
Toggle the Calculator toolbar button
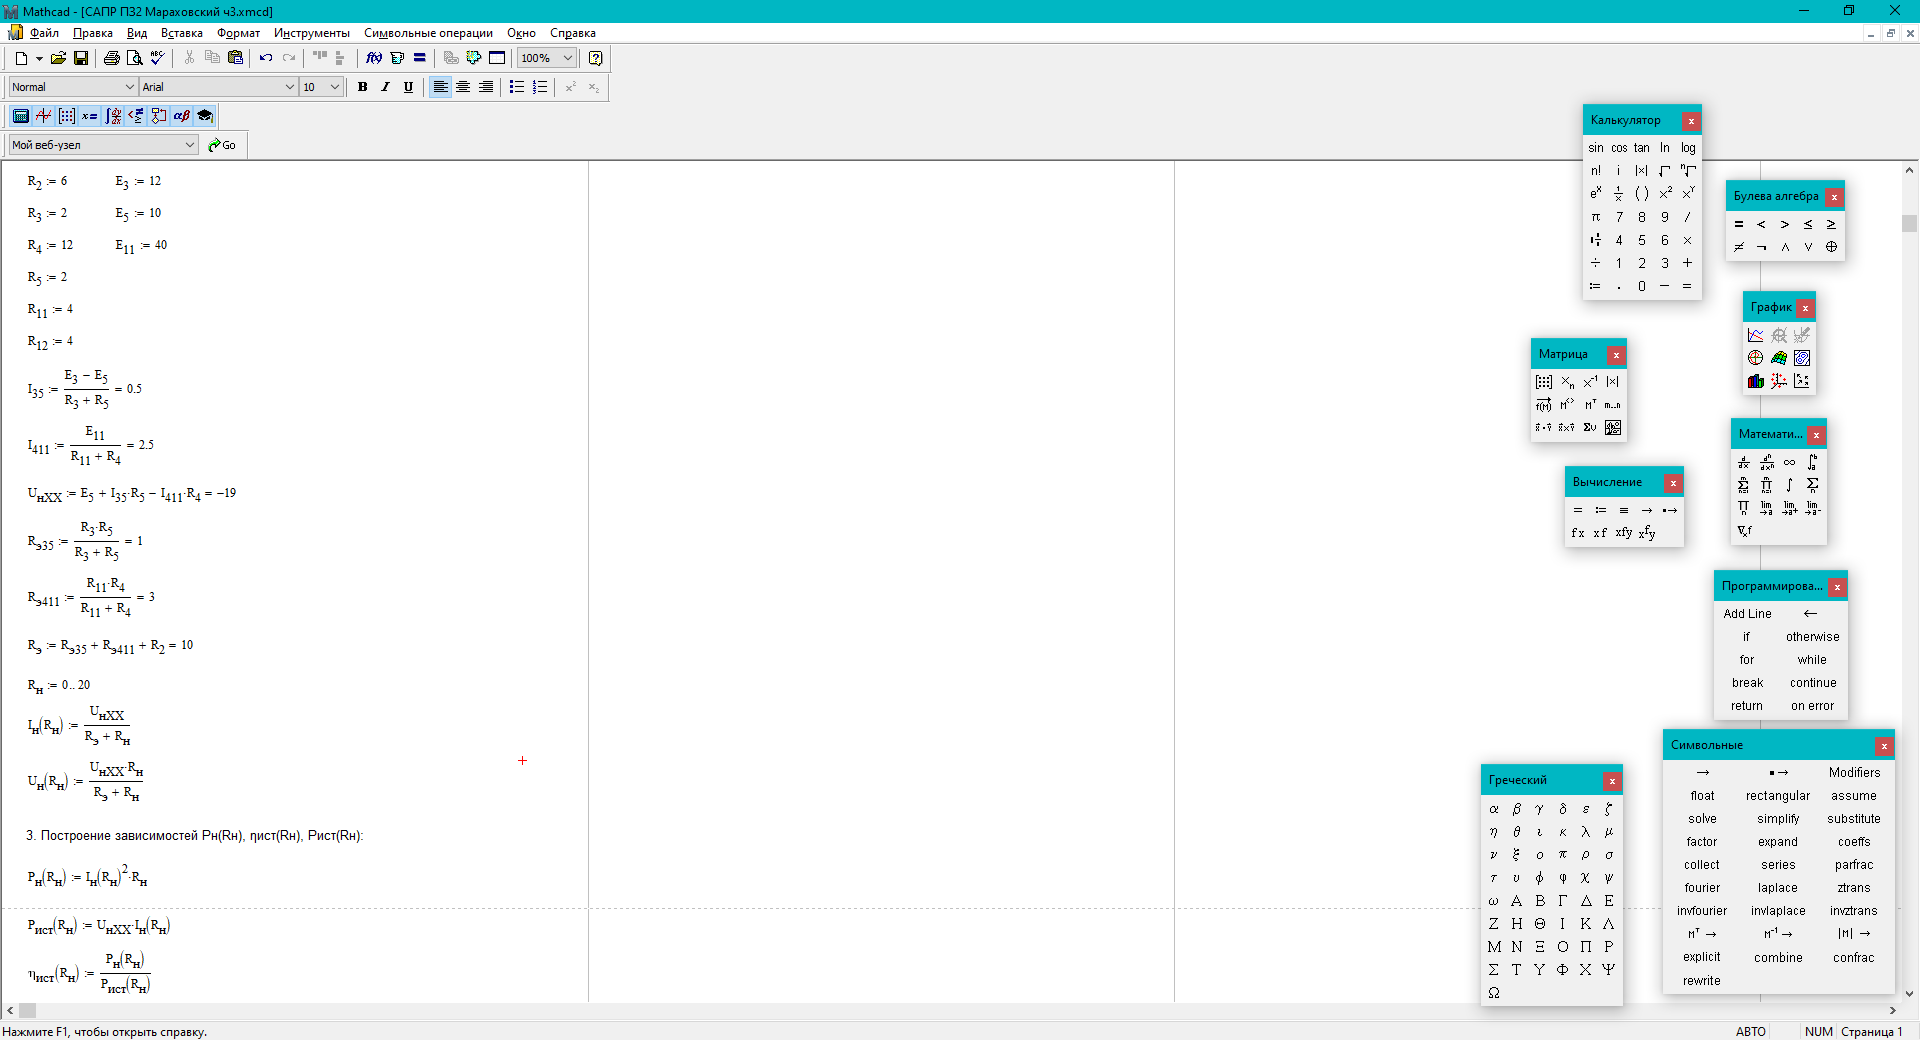[x=21, y=116]
